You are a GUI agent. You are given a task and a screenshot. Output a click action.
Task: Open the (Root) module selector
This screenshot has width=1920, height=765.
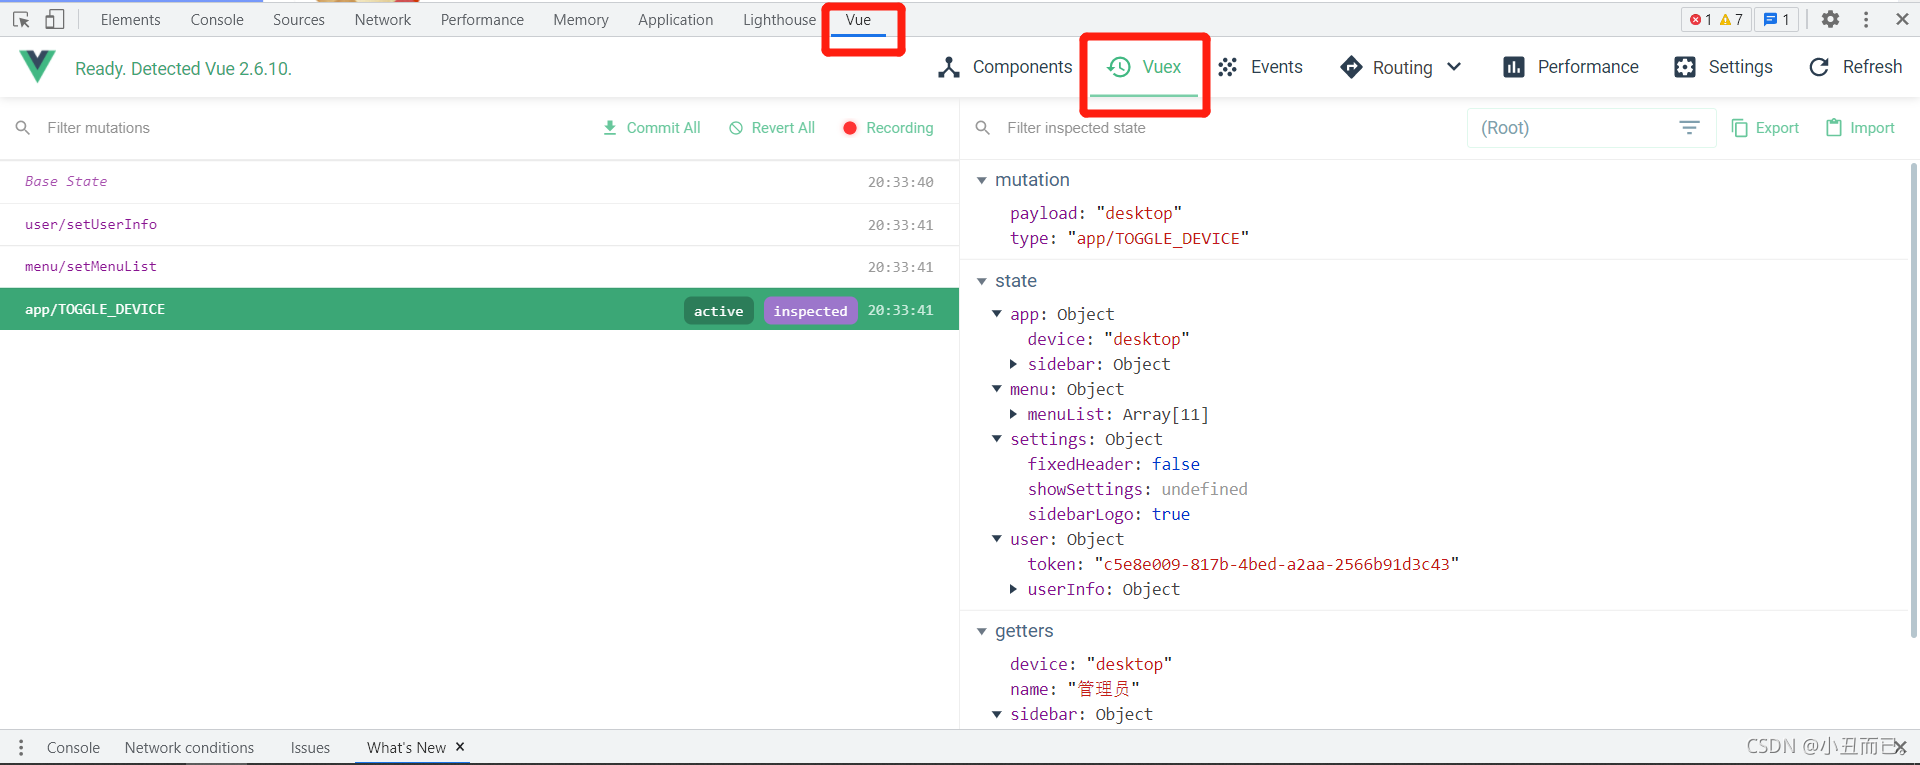1591,128
